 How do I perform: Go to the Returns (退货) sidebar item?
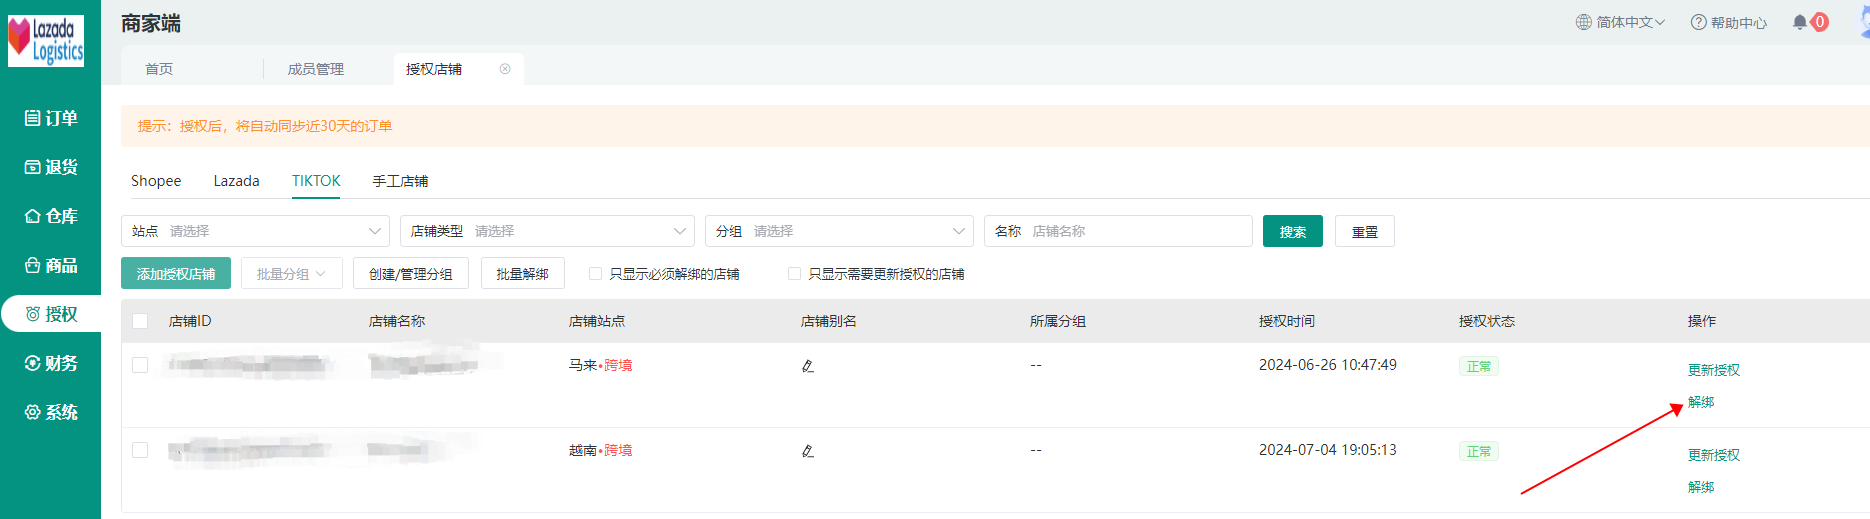point(51,167)
